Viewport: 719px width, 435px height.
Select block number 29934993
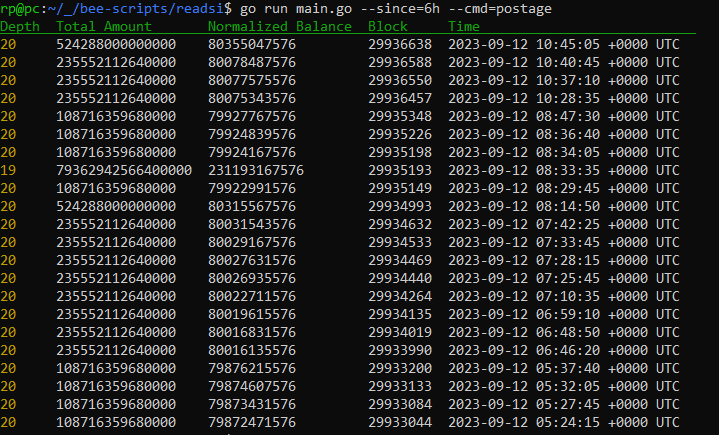[x=400, y=206]
